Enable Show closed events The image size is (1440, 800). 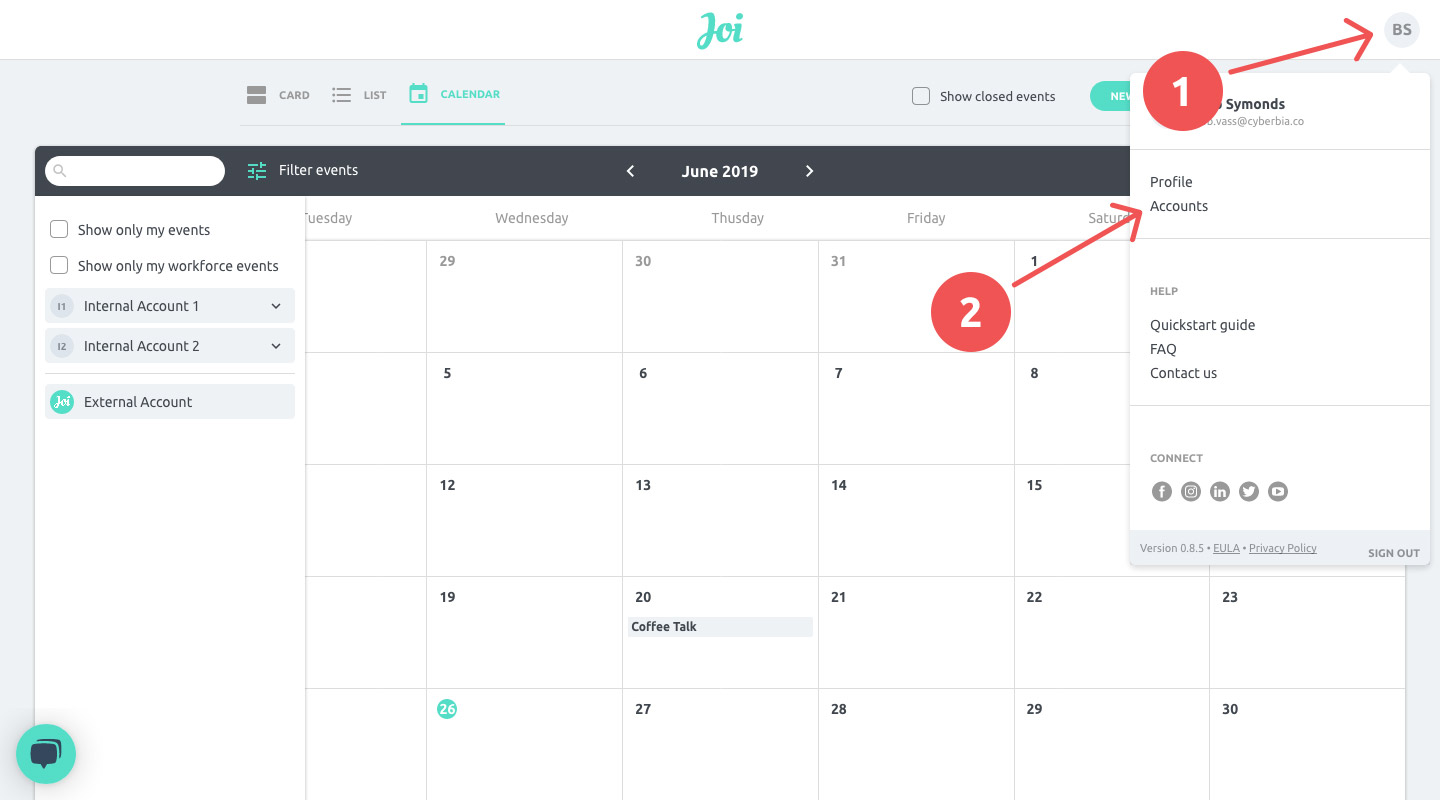pos(920,96)
